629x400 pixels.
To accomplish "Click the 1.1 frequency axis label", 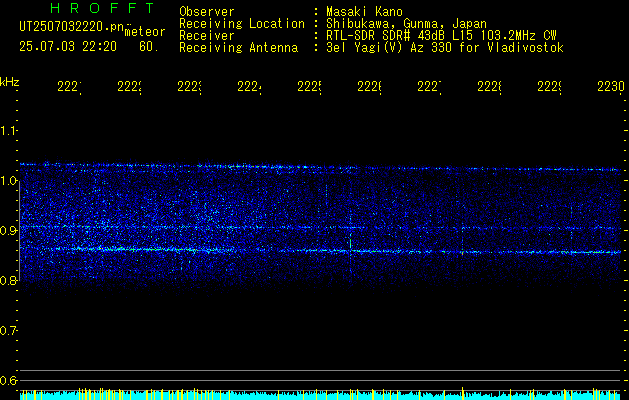I will pos(8,131).
